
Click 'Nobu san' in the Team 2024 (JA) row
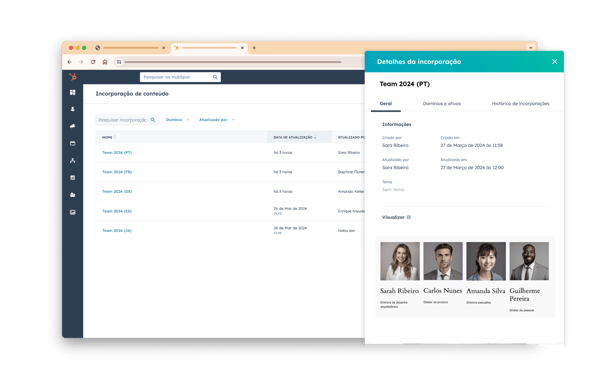click(346, 230)
